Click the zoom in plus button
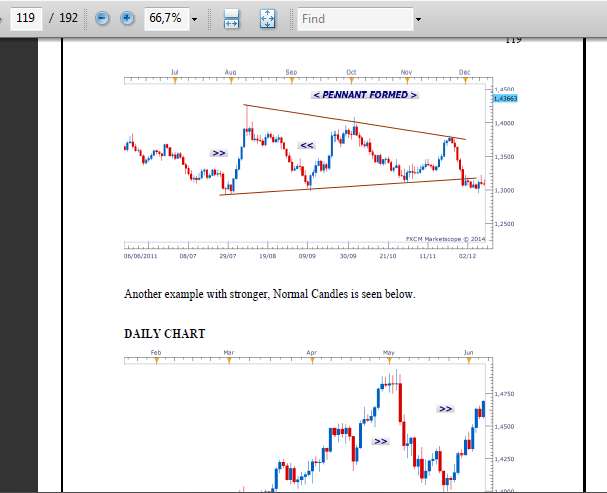The width and height of the screenshot is (607, 493). tap(127, 18)
